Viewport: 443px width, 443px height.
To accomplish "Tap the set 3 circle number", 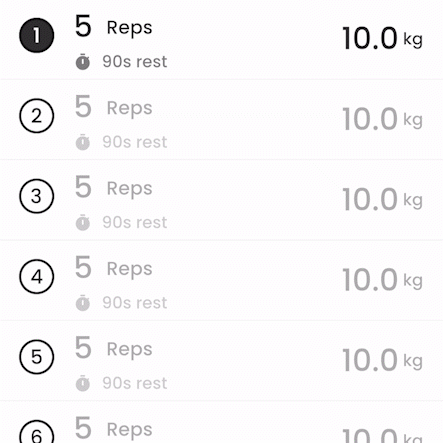I will (x=37, y=196).
